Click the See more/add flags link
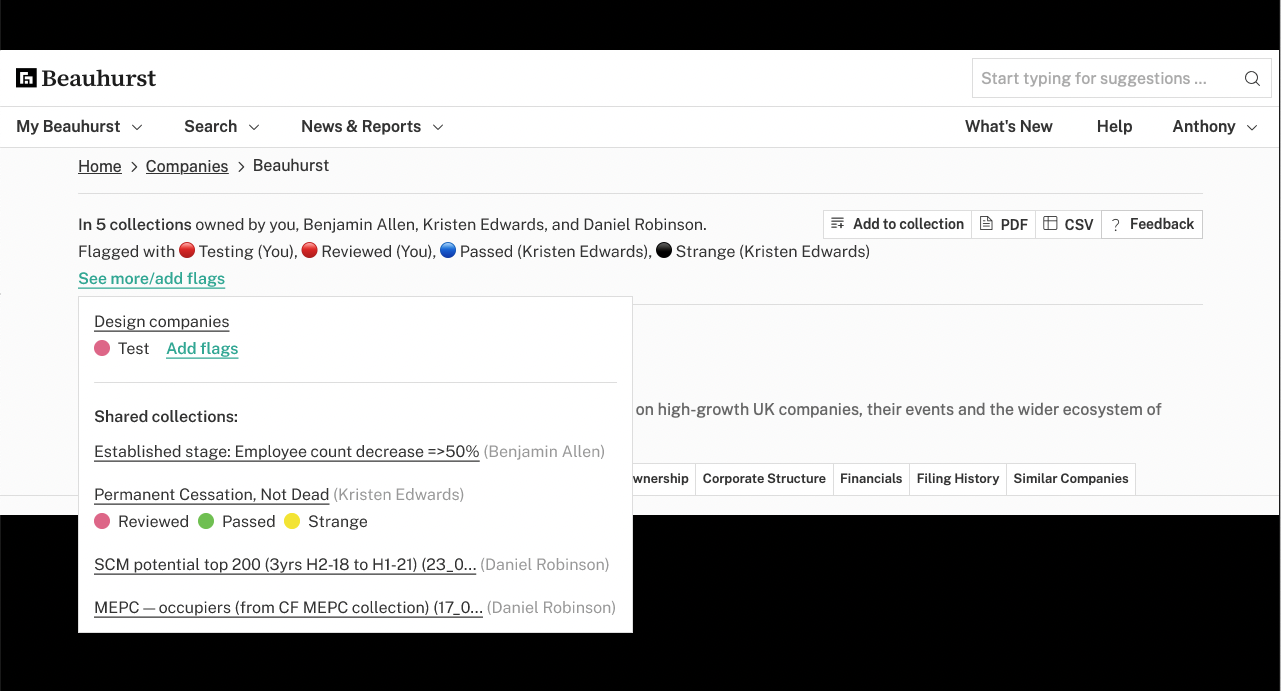Screen dimensions: 1281x691 pos(151,279)
